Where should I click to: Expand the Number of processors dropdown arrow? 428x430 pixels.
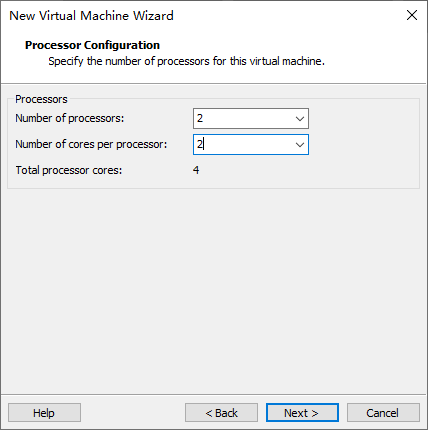[x=300, y=118]
